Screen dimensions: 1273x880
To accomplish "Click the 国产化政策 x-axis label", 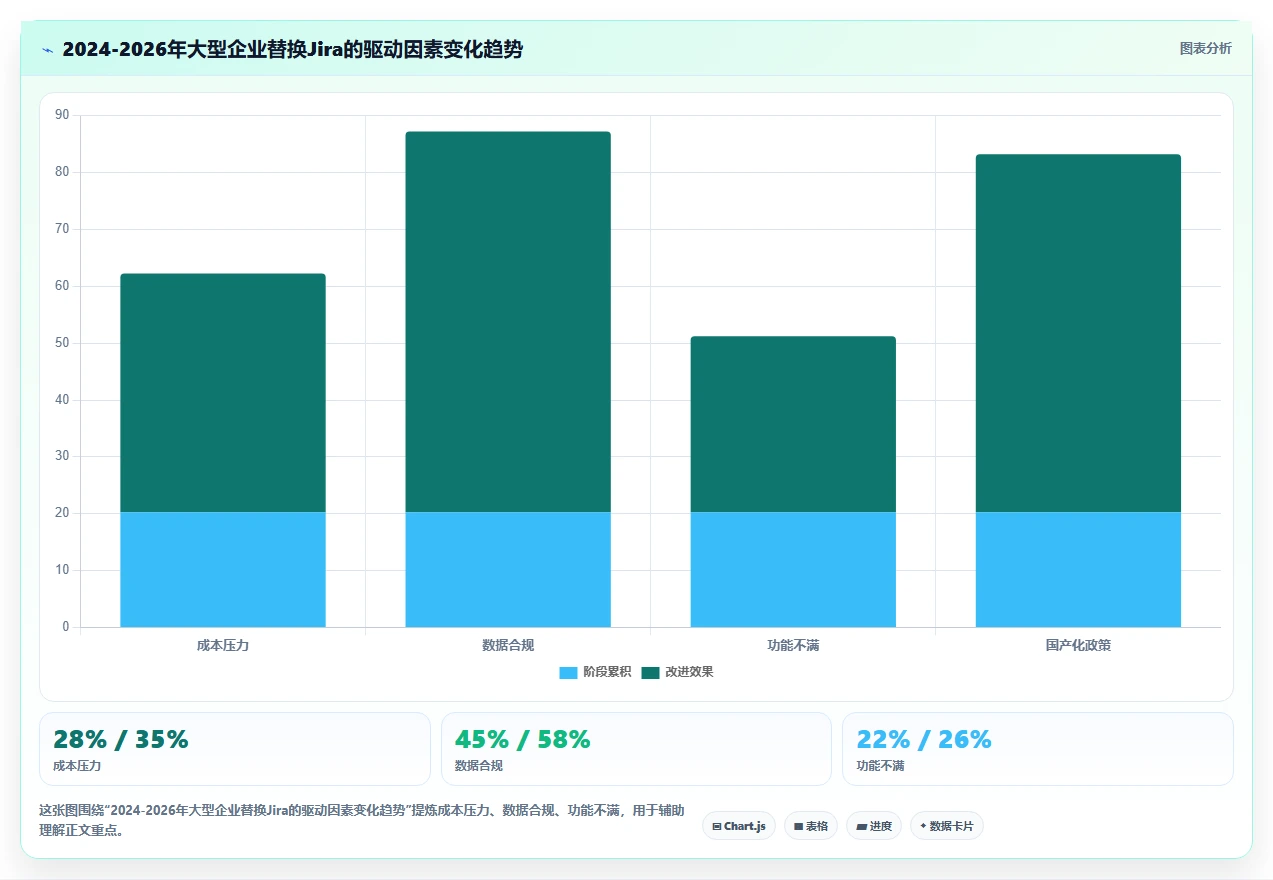I will coord(1078,645).
